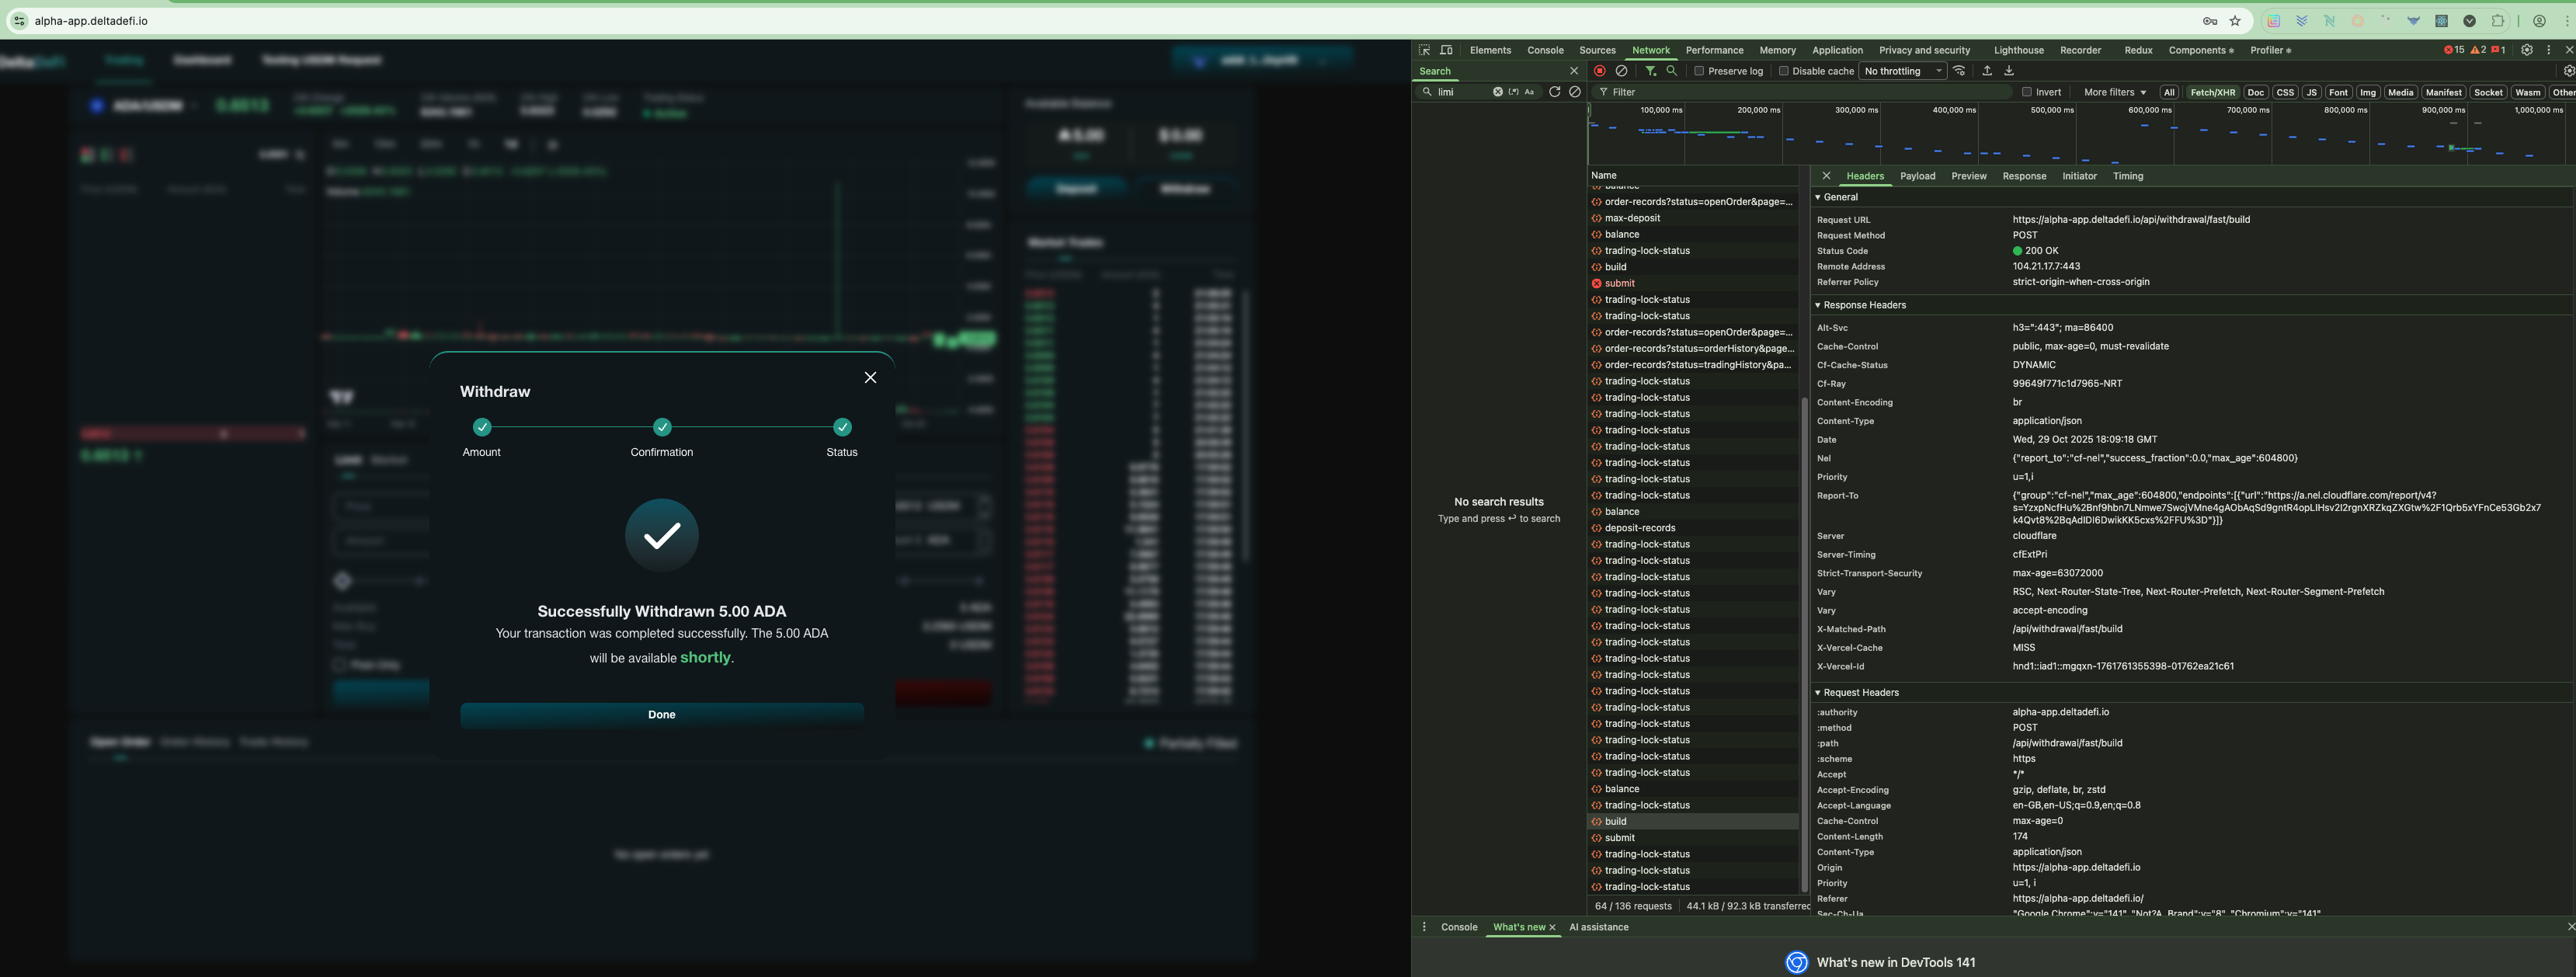Open the No throttling dropdown
2576x977 pixels.
1903,71
